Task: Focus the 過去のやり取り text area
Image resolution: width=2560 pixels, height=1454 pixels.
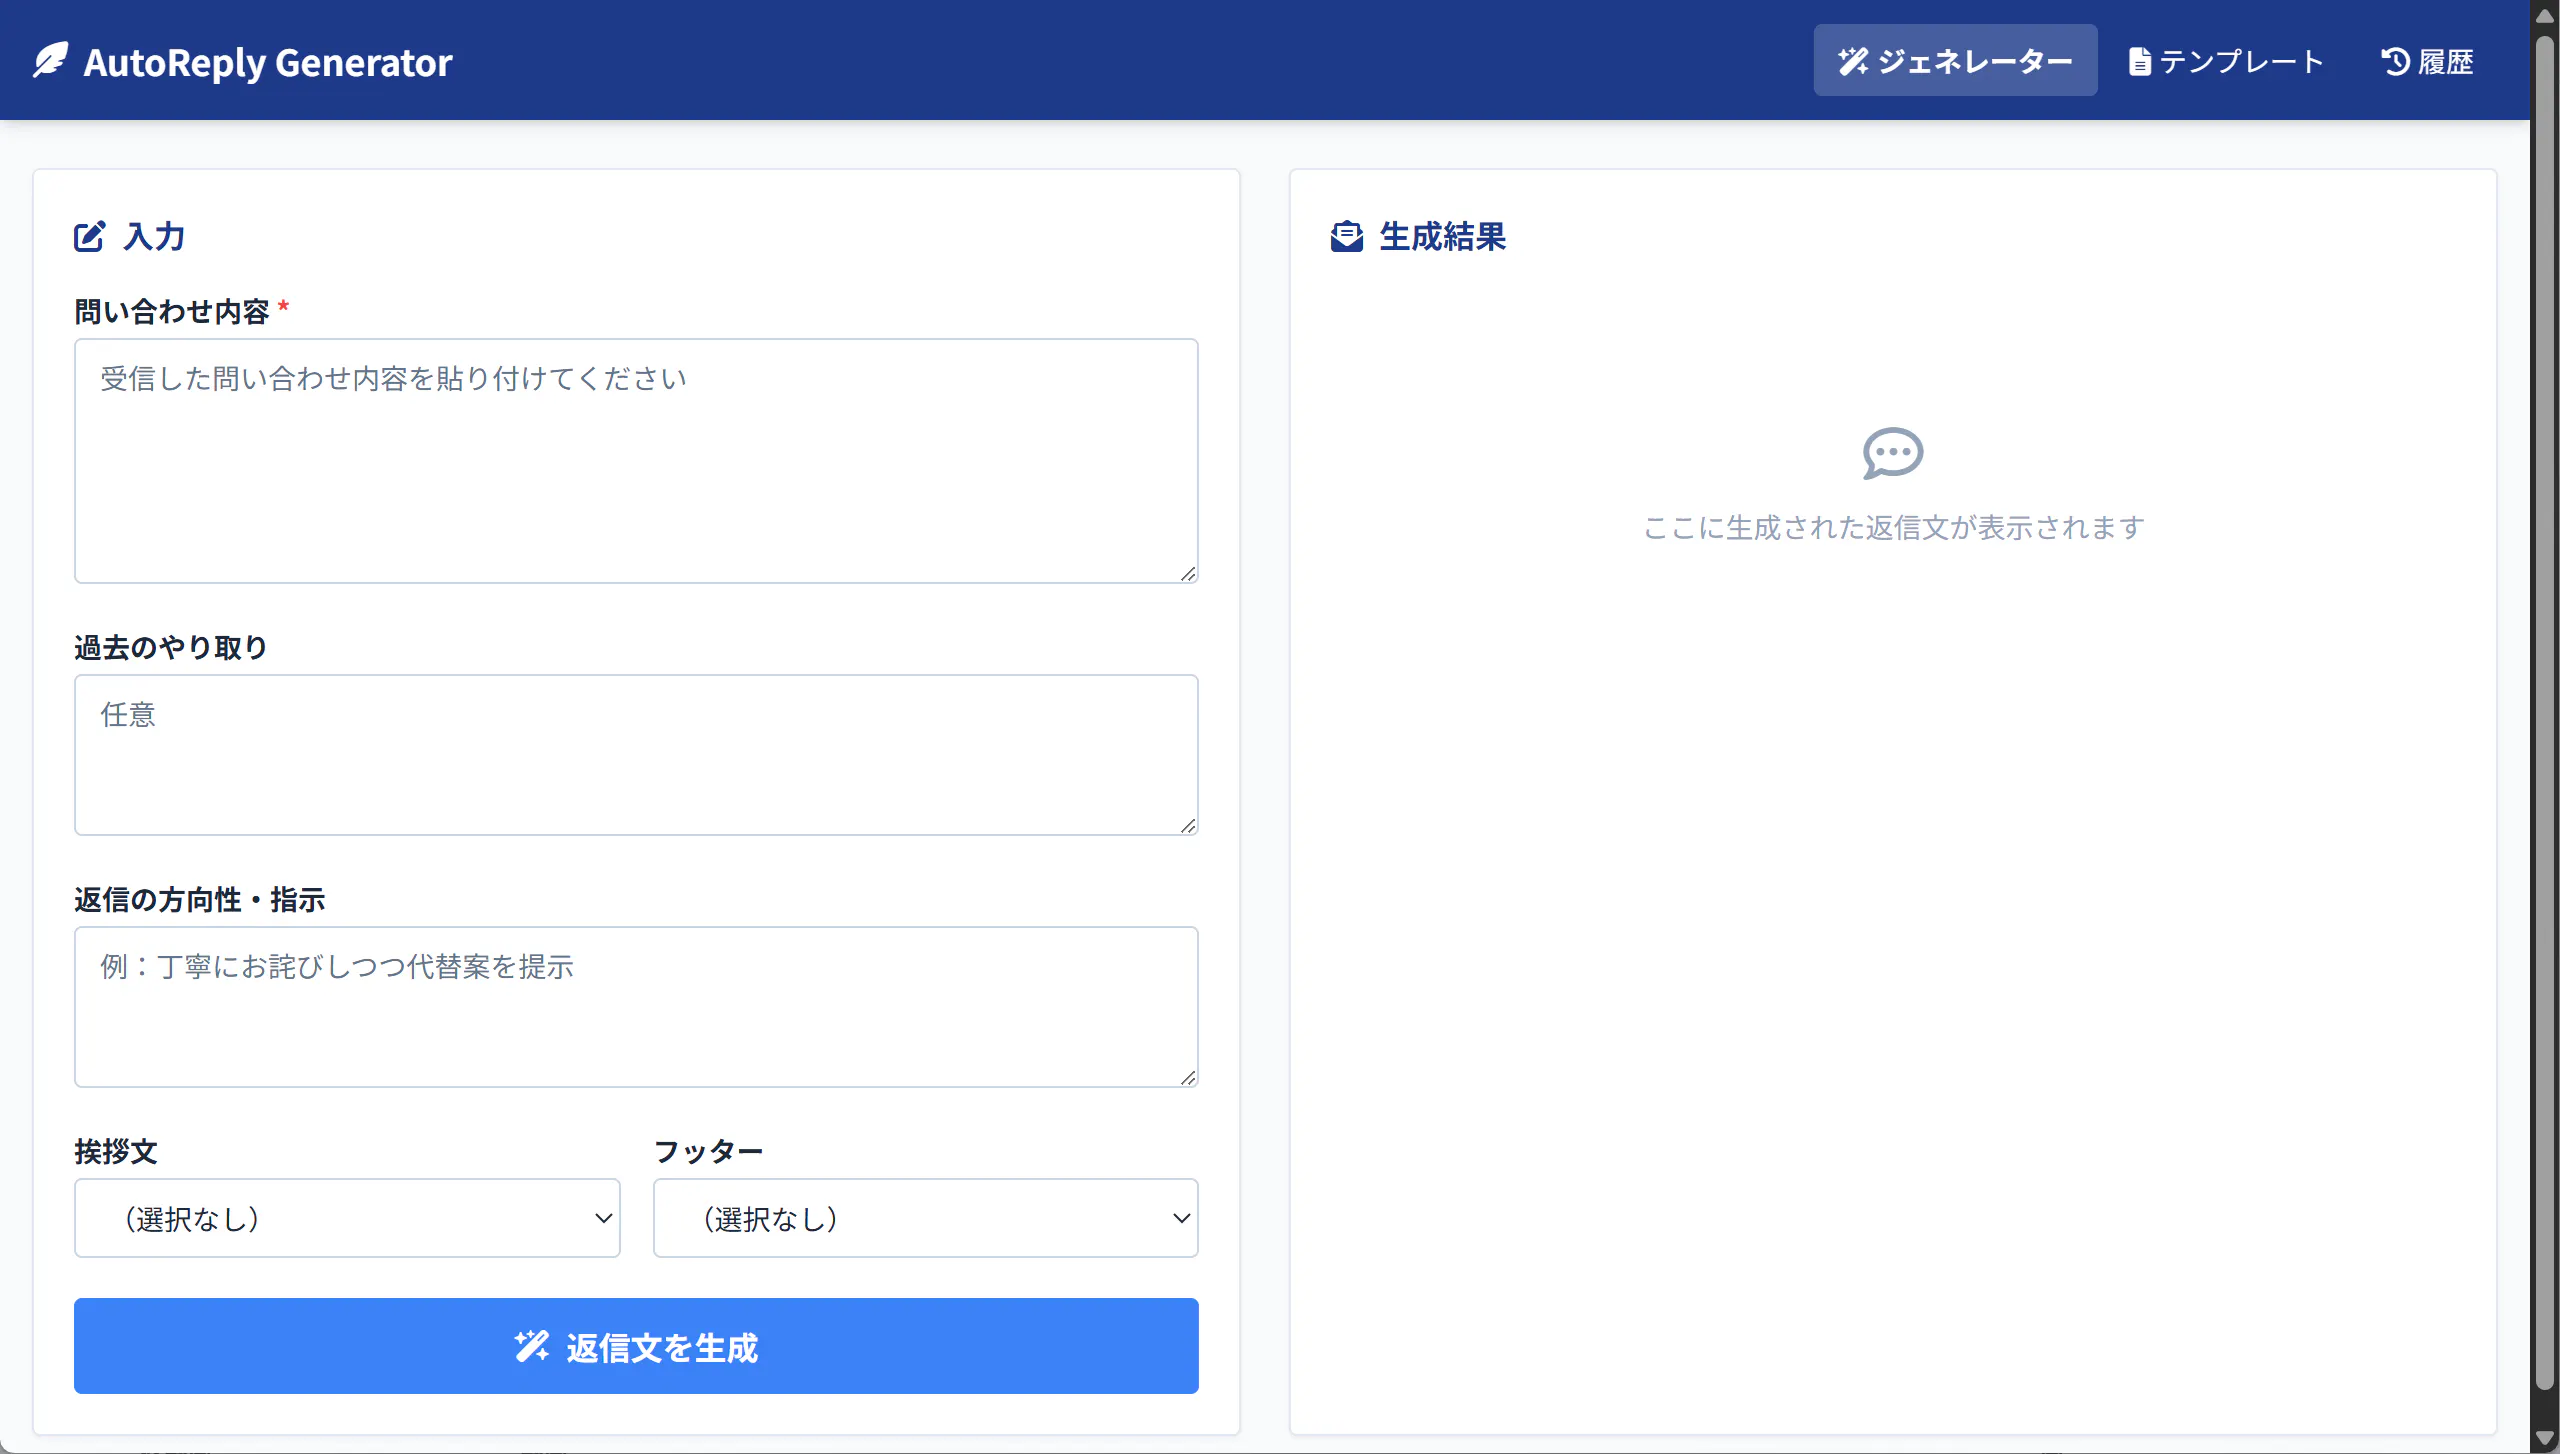Action: pos(636,755)
